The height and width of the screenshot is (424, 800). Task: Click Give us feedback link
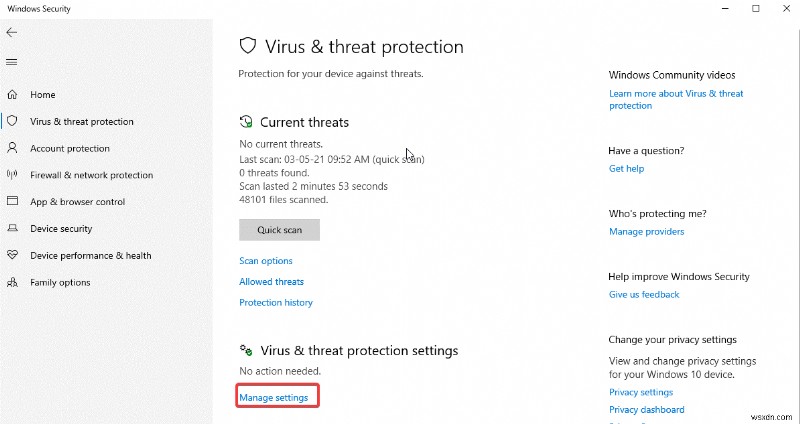coord(644,295)
